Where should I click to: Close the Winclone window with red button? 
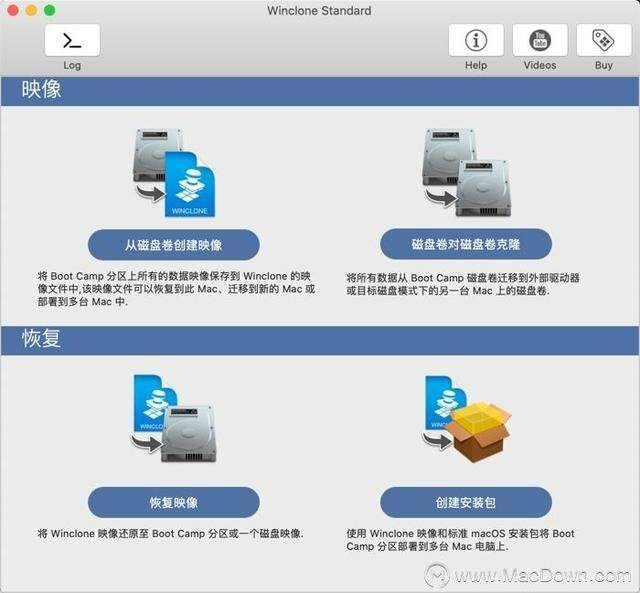(13, 10)
